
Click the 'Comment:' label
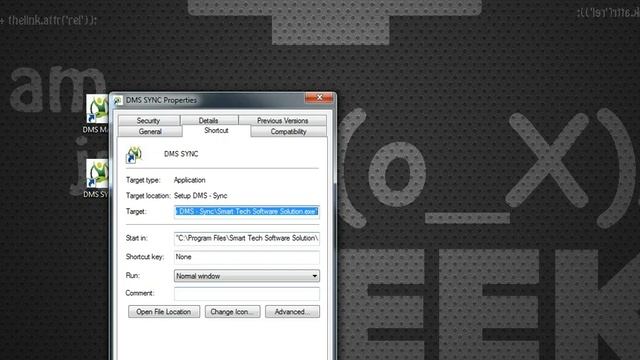[x=140, y=293]
